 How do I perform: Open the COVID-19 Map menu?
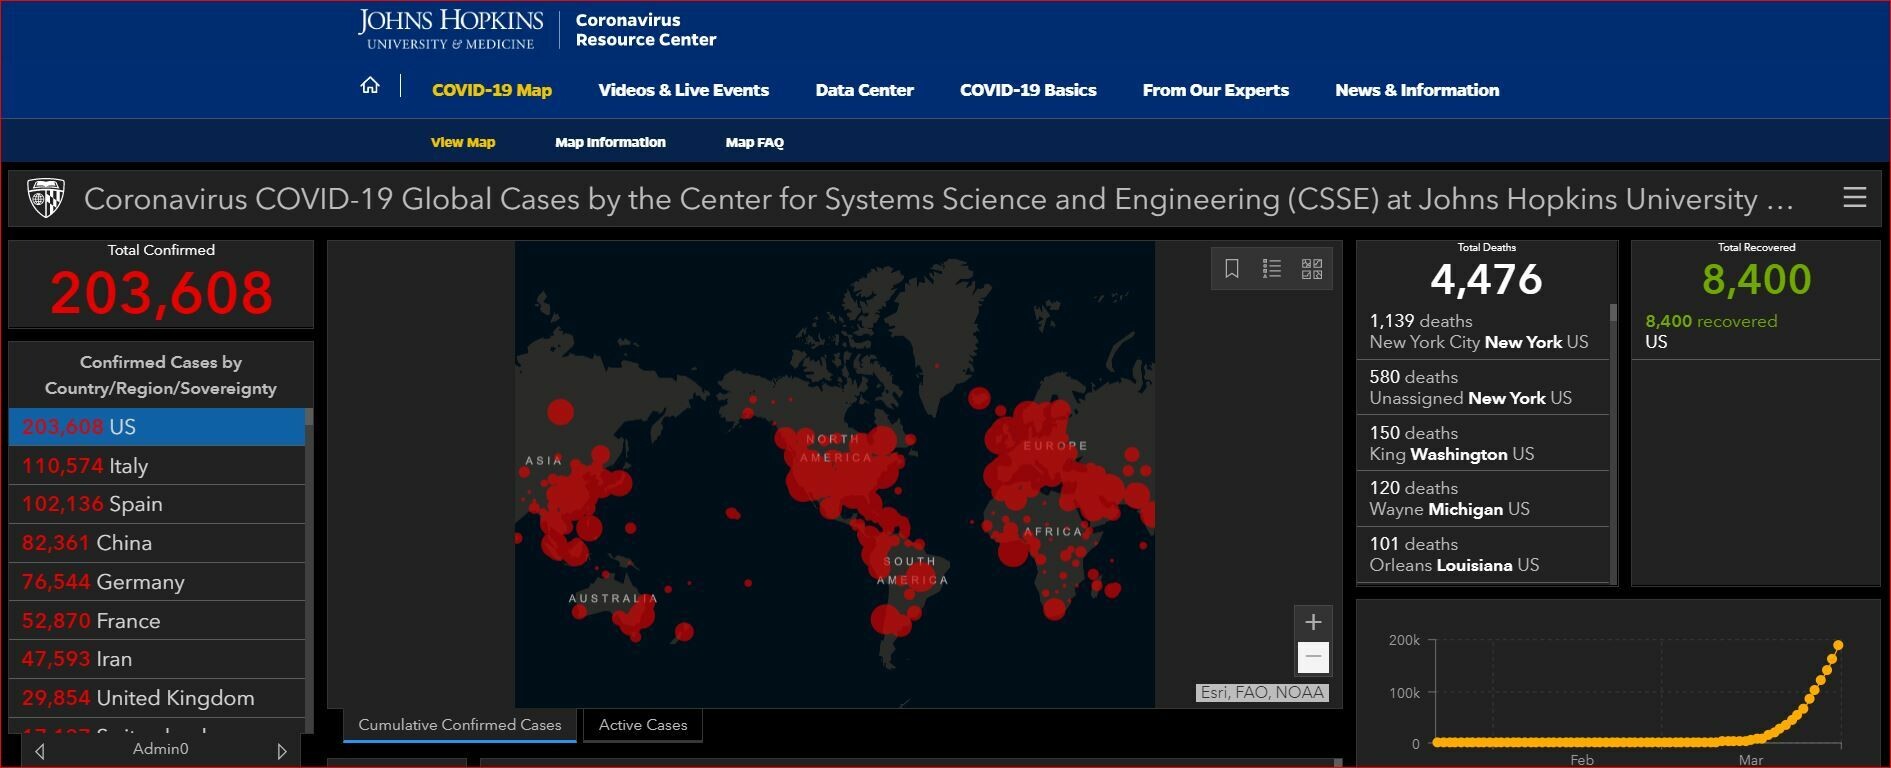492,90
